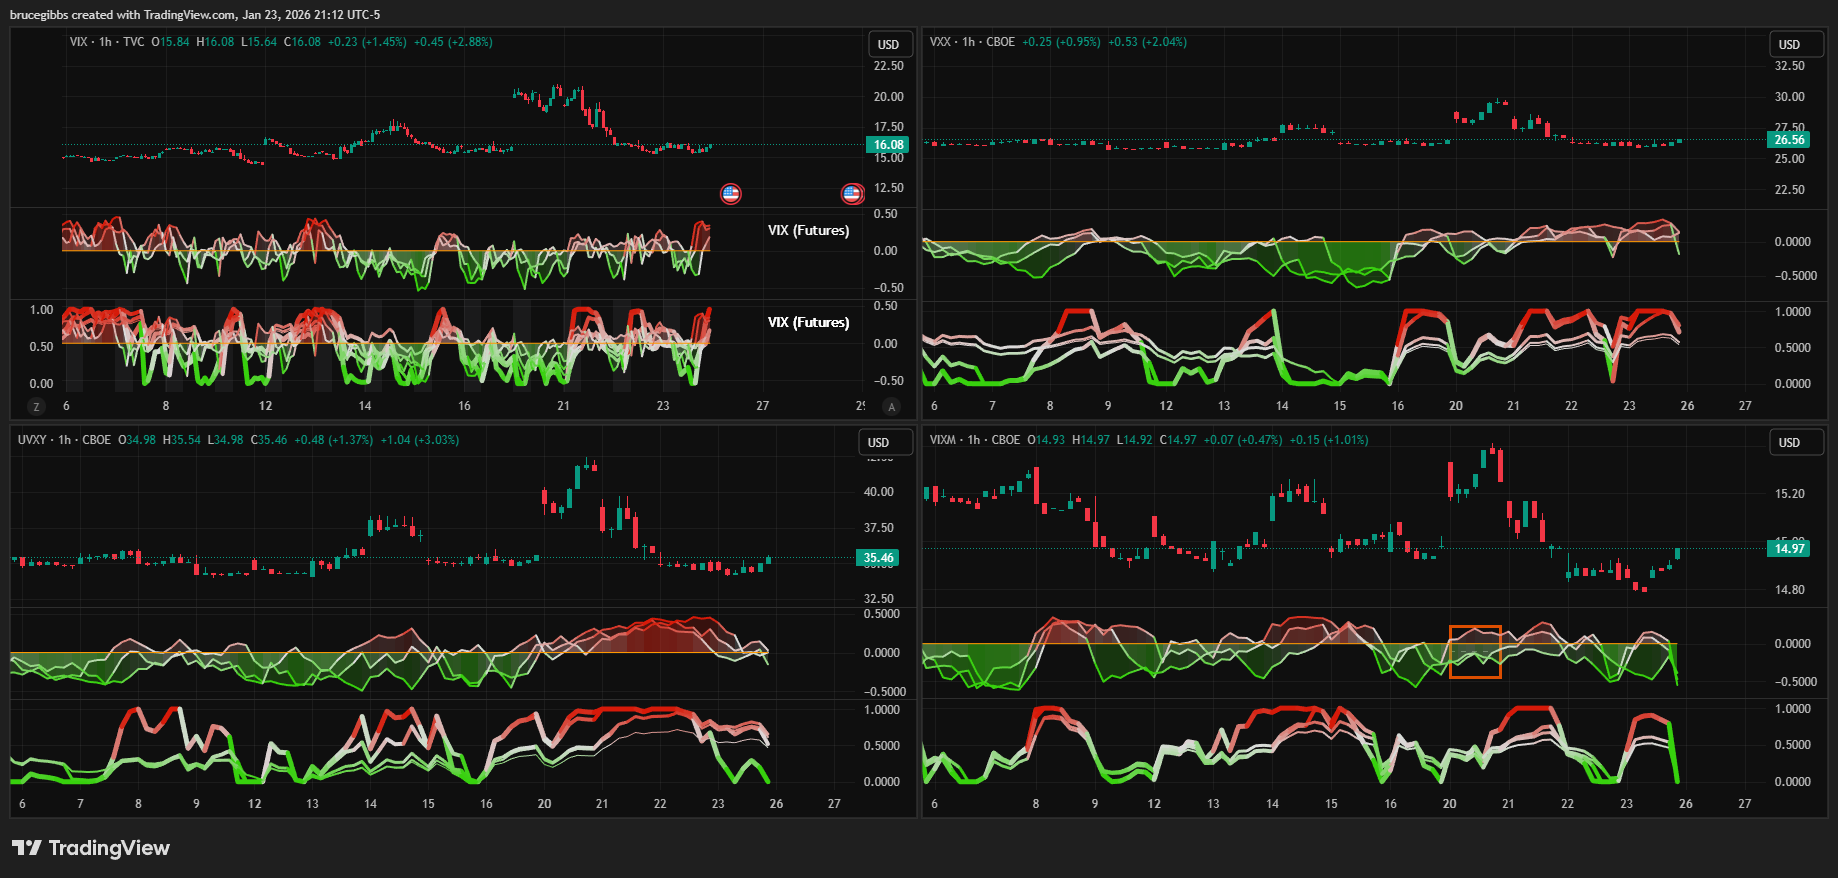This screenshot has width=1838, height=878.
Task: Click the 16.08 current price label on VIX
Action: tap(888, 145)
